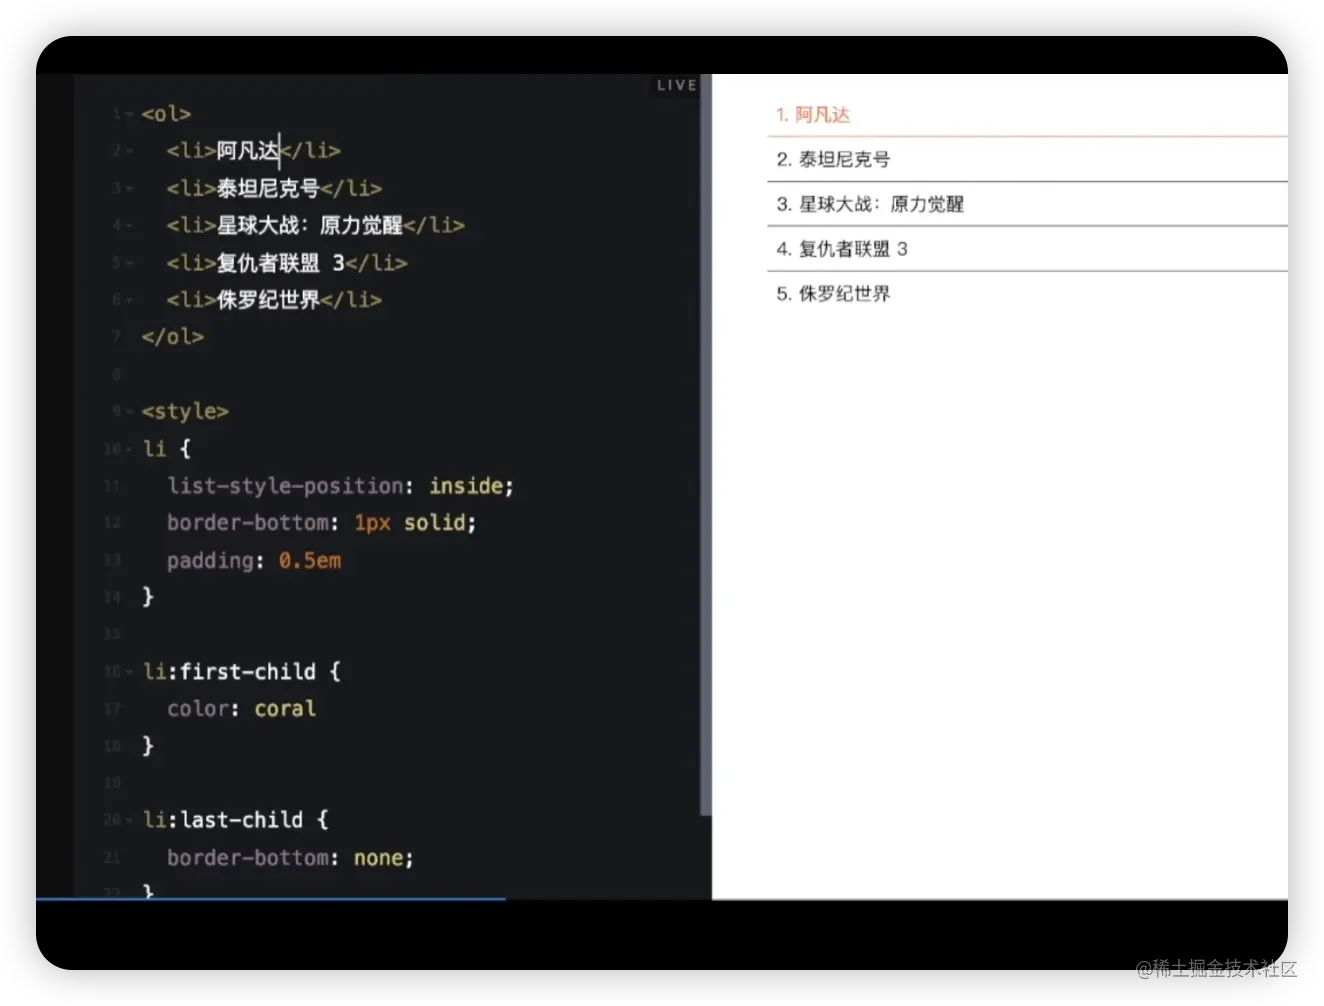Click the LIVE indicator label
This screenshot has width=1324, height=1006.
[x=676, y=85]
